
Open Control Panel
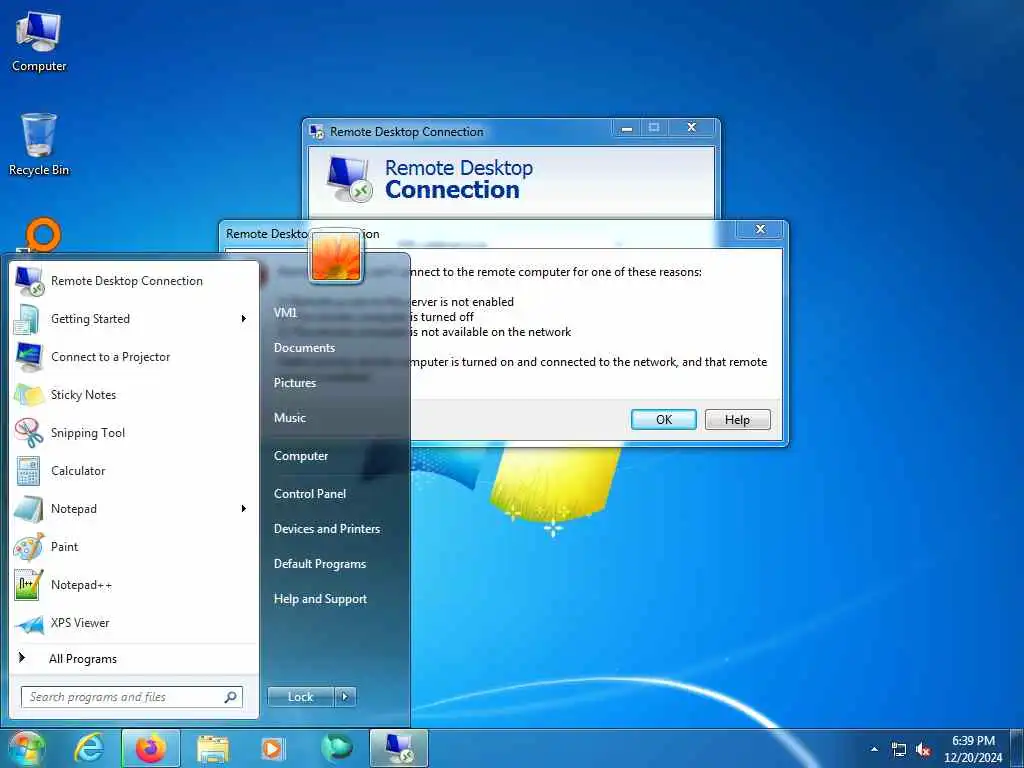click(310, 494)
